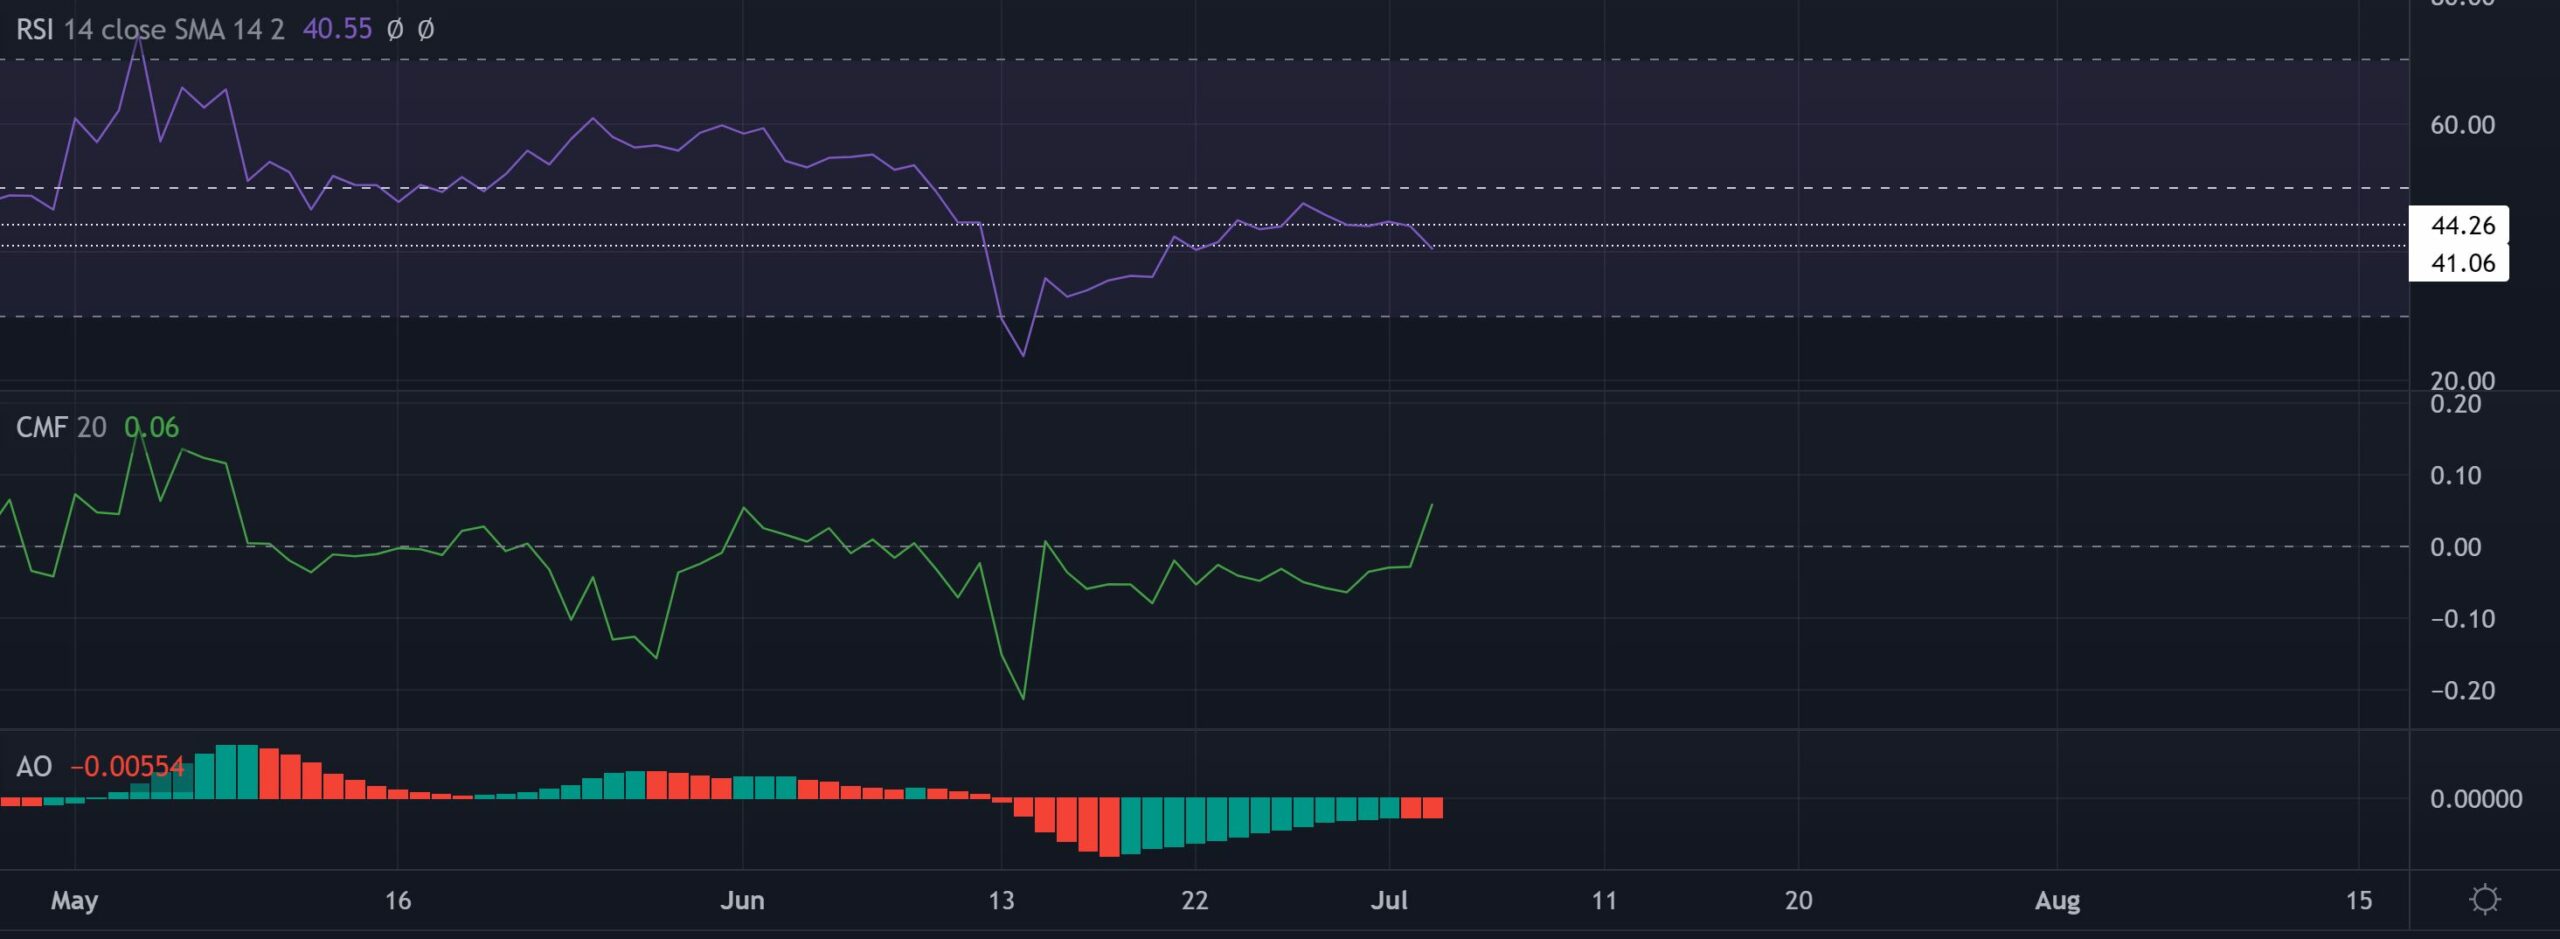Click the May label on the time axis

coord(75,900)
